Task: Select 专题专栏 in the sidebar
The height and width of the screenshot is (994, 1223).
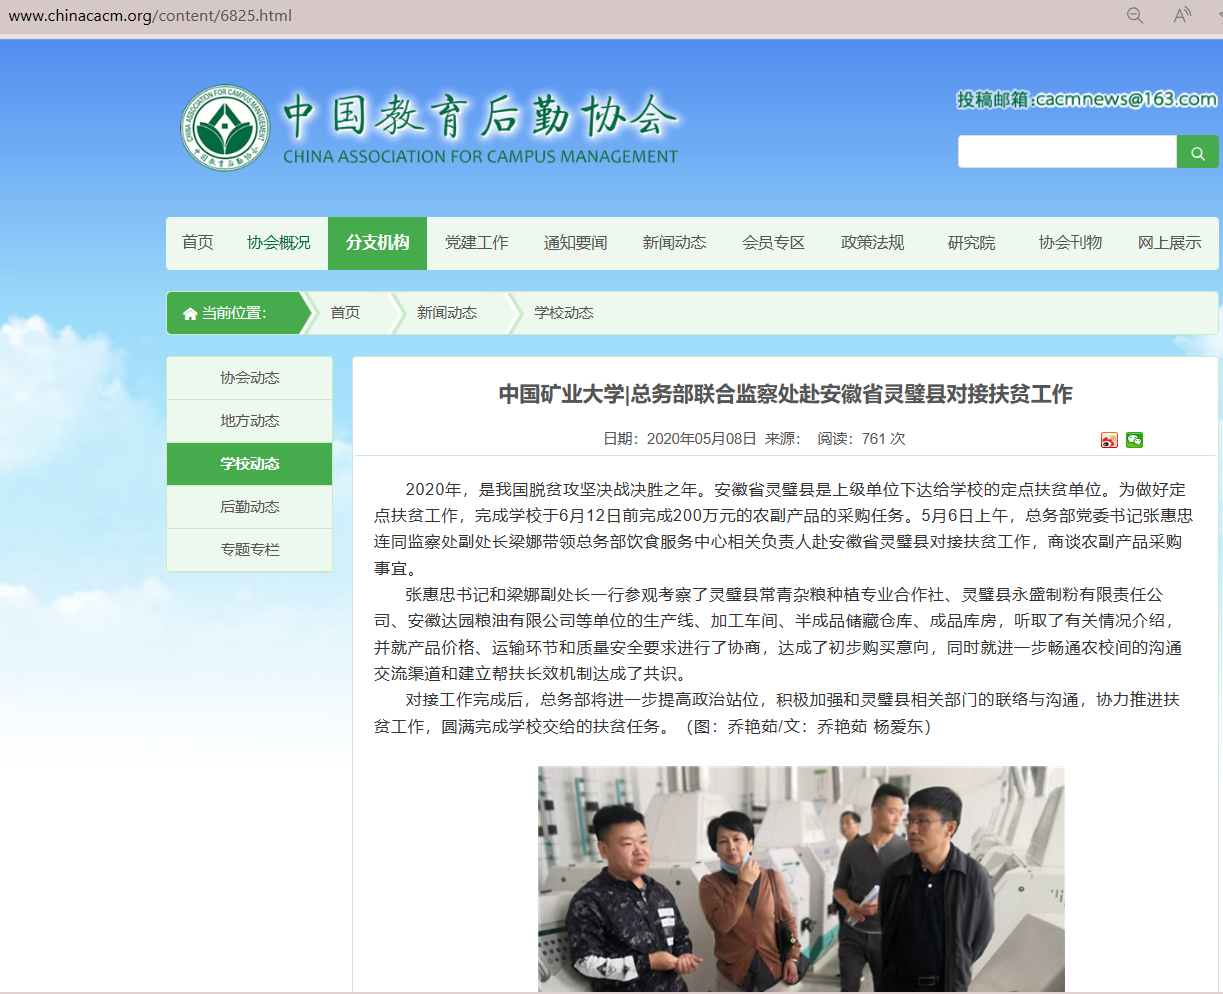Action: pos(250,550)
